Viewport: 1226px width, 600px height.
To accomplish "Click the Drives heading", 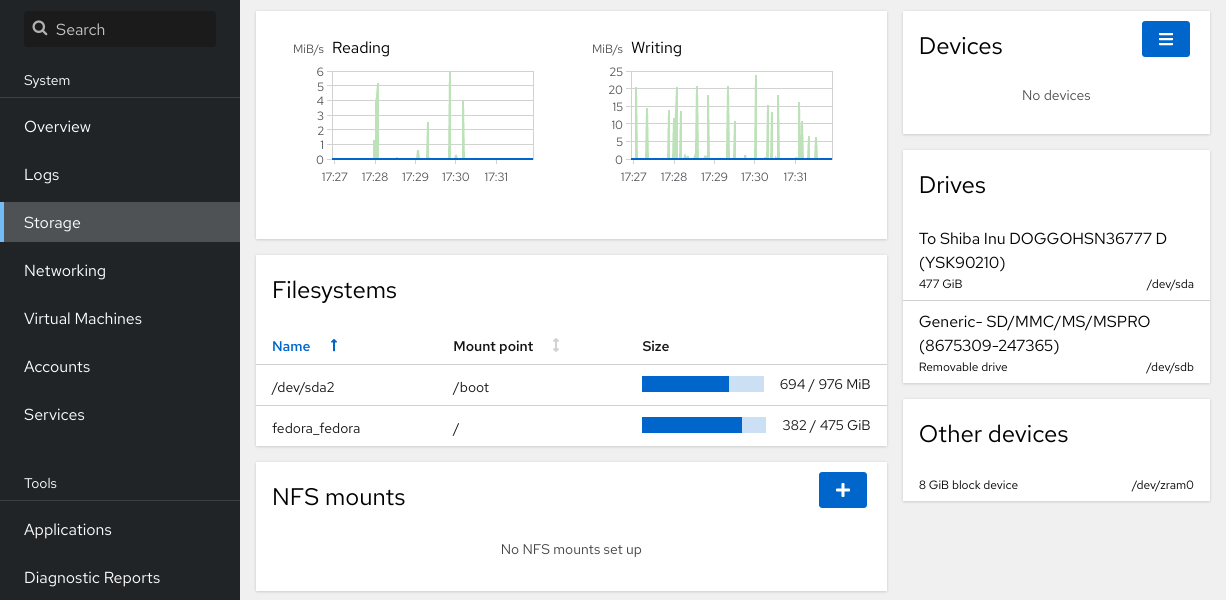I will pyautogui.click(x=952, y=185).
